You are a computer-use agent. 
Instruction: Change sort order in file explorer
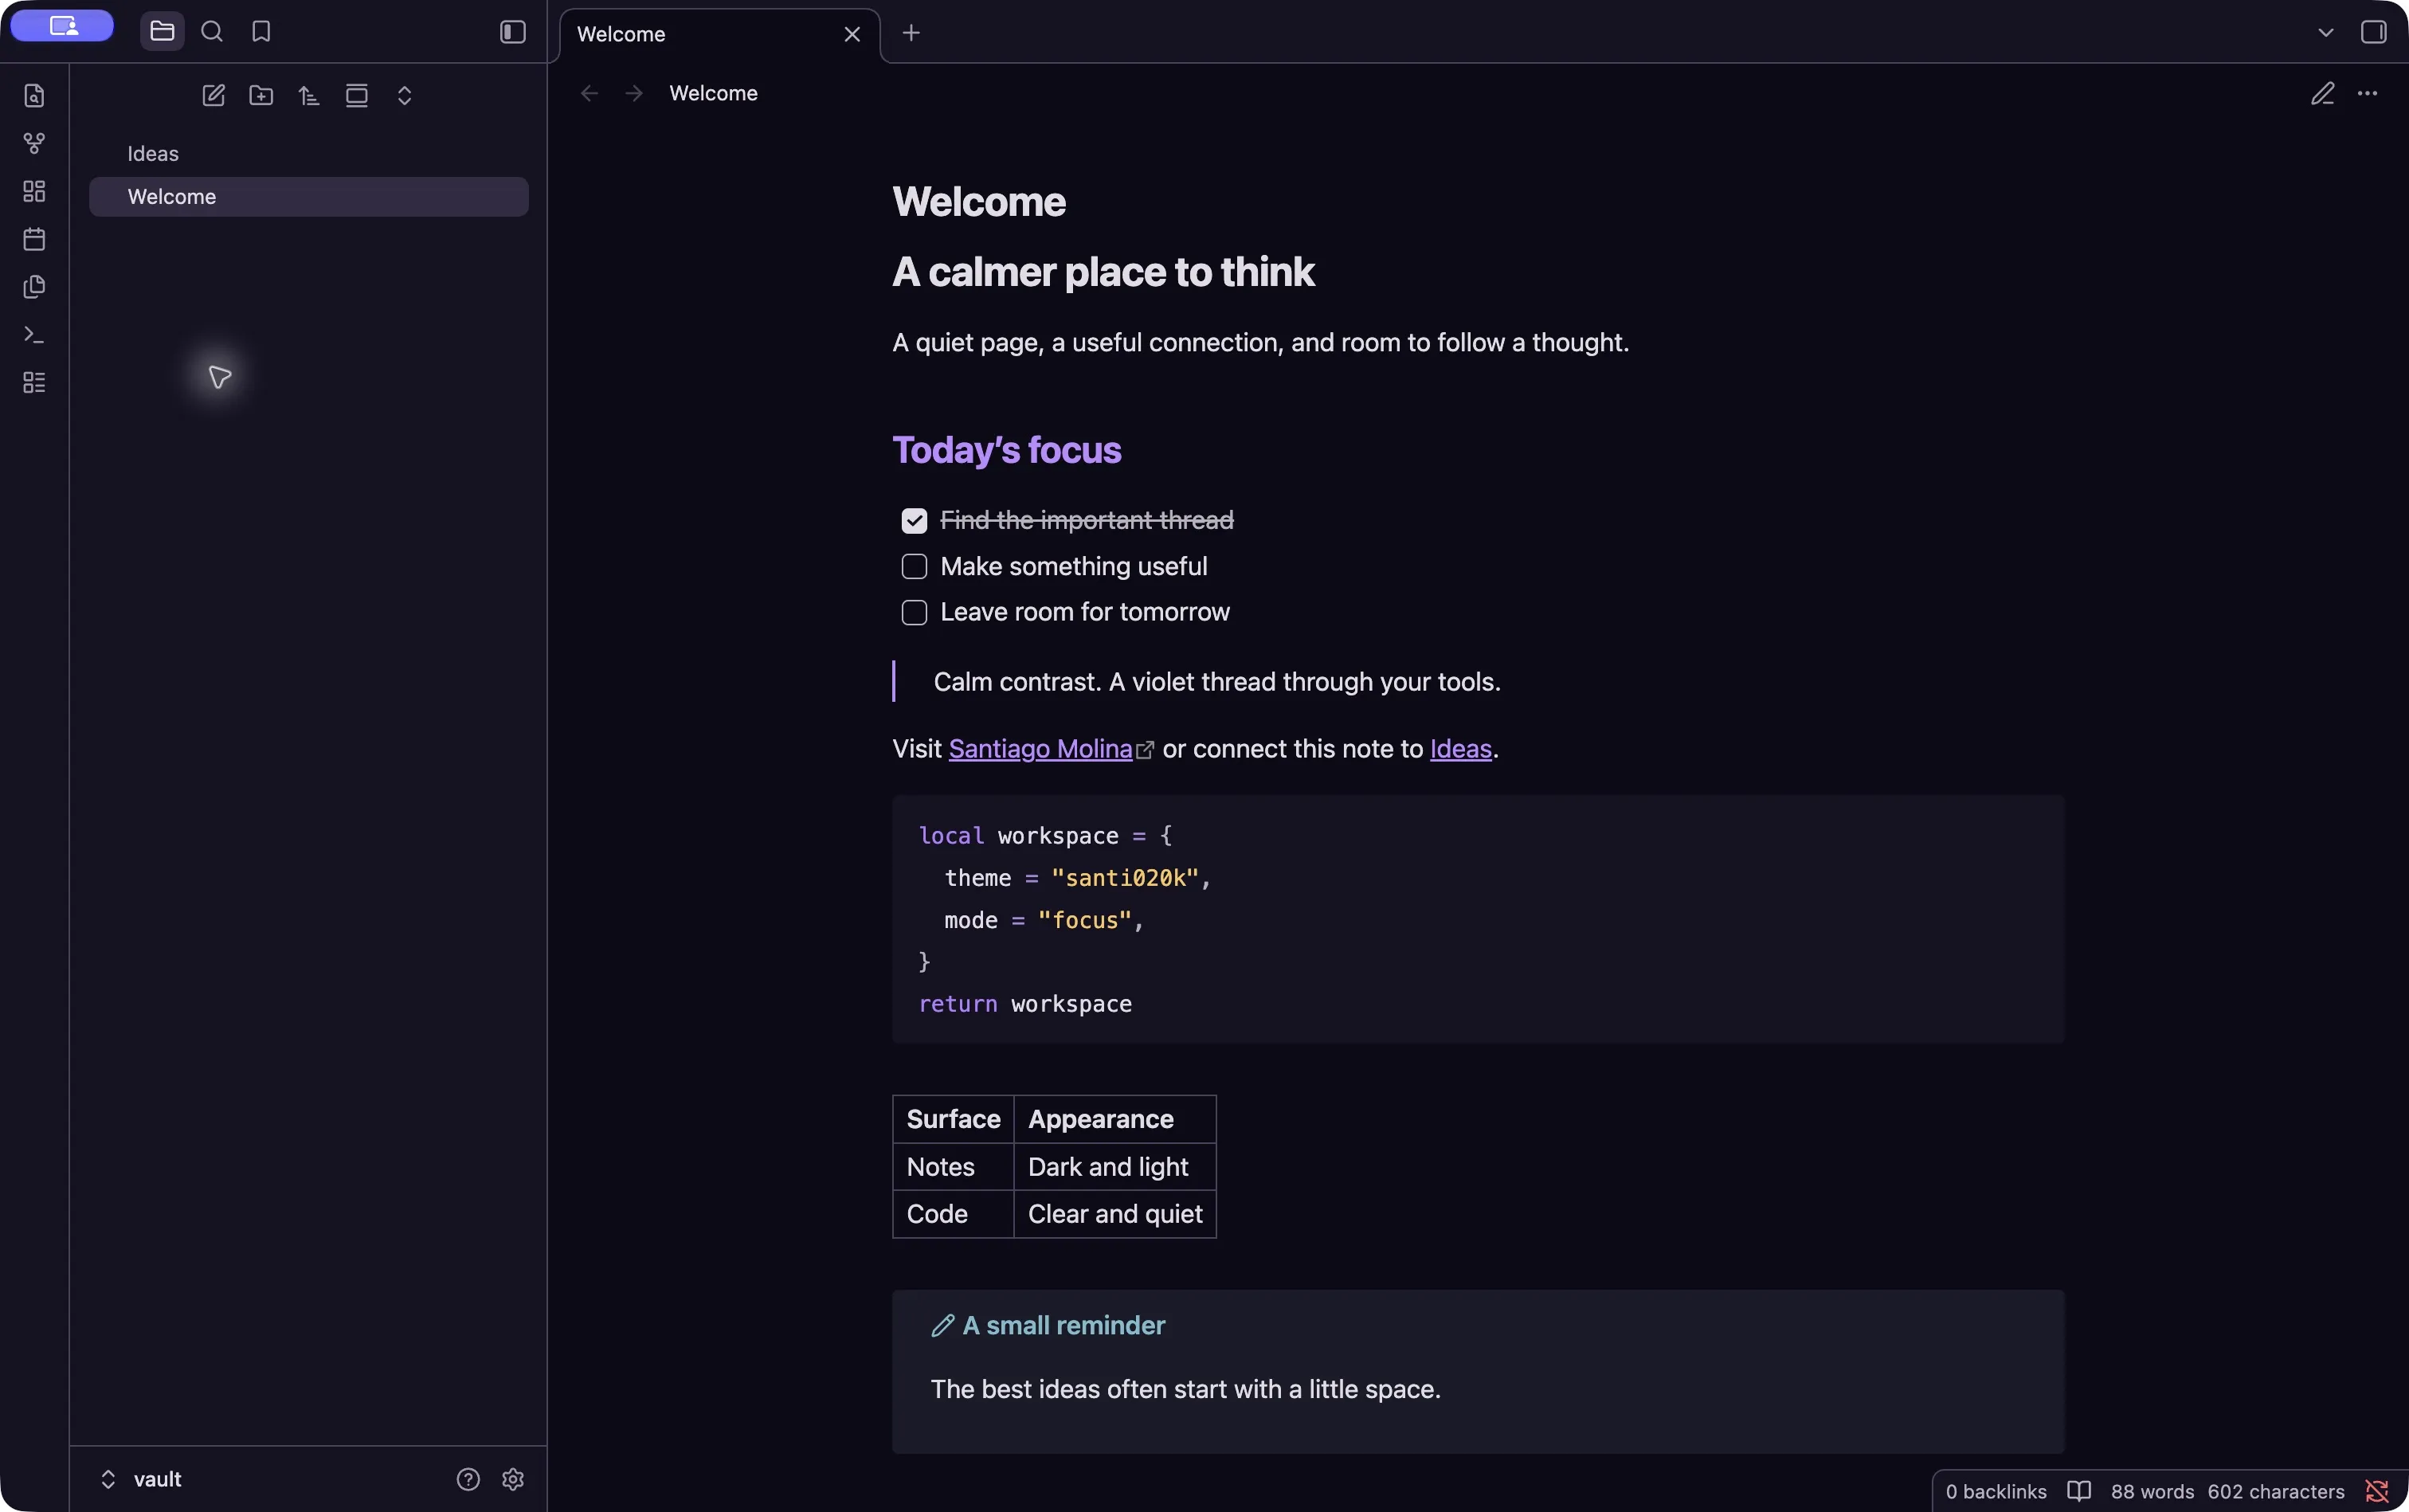click(x=309, y=95)
